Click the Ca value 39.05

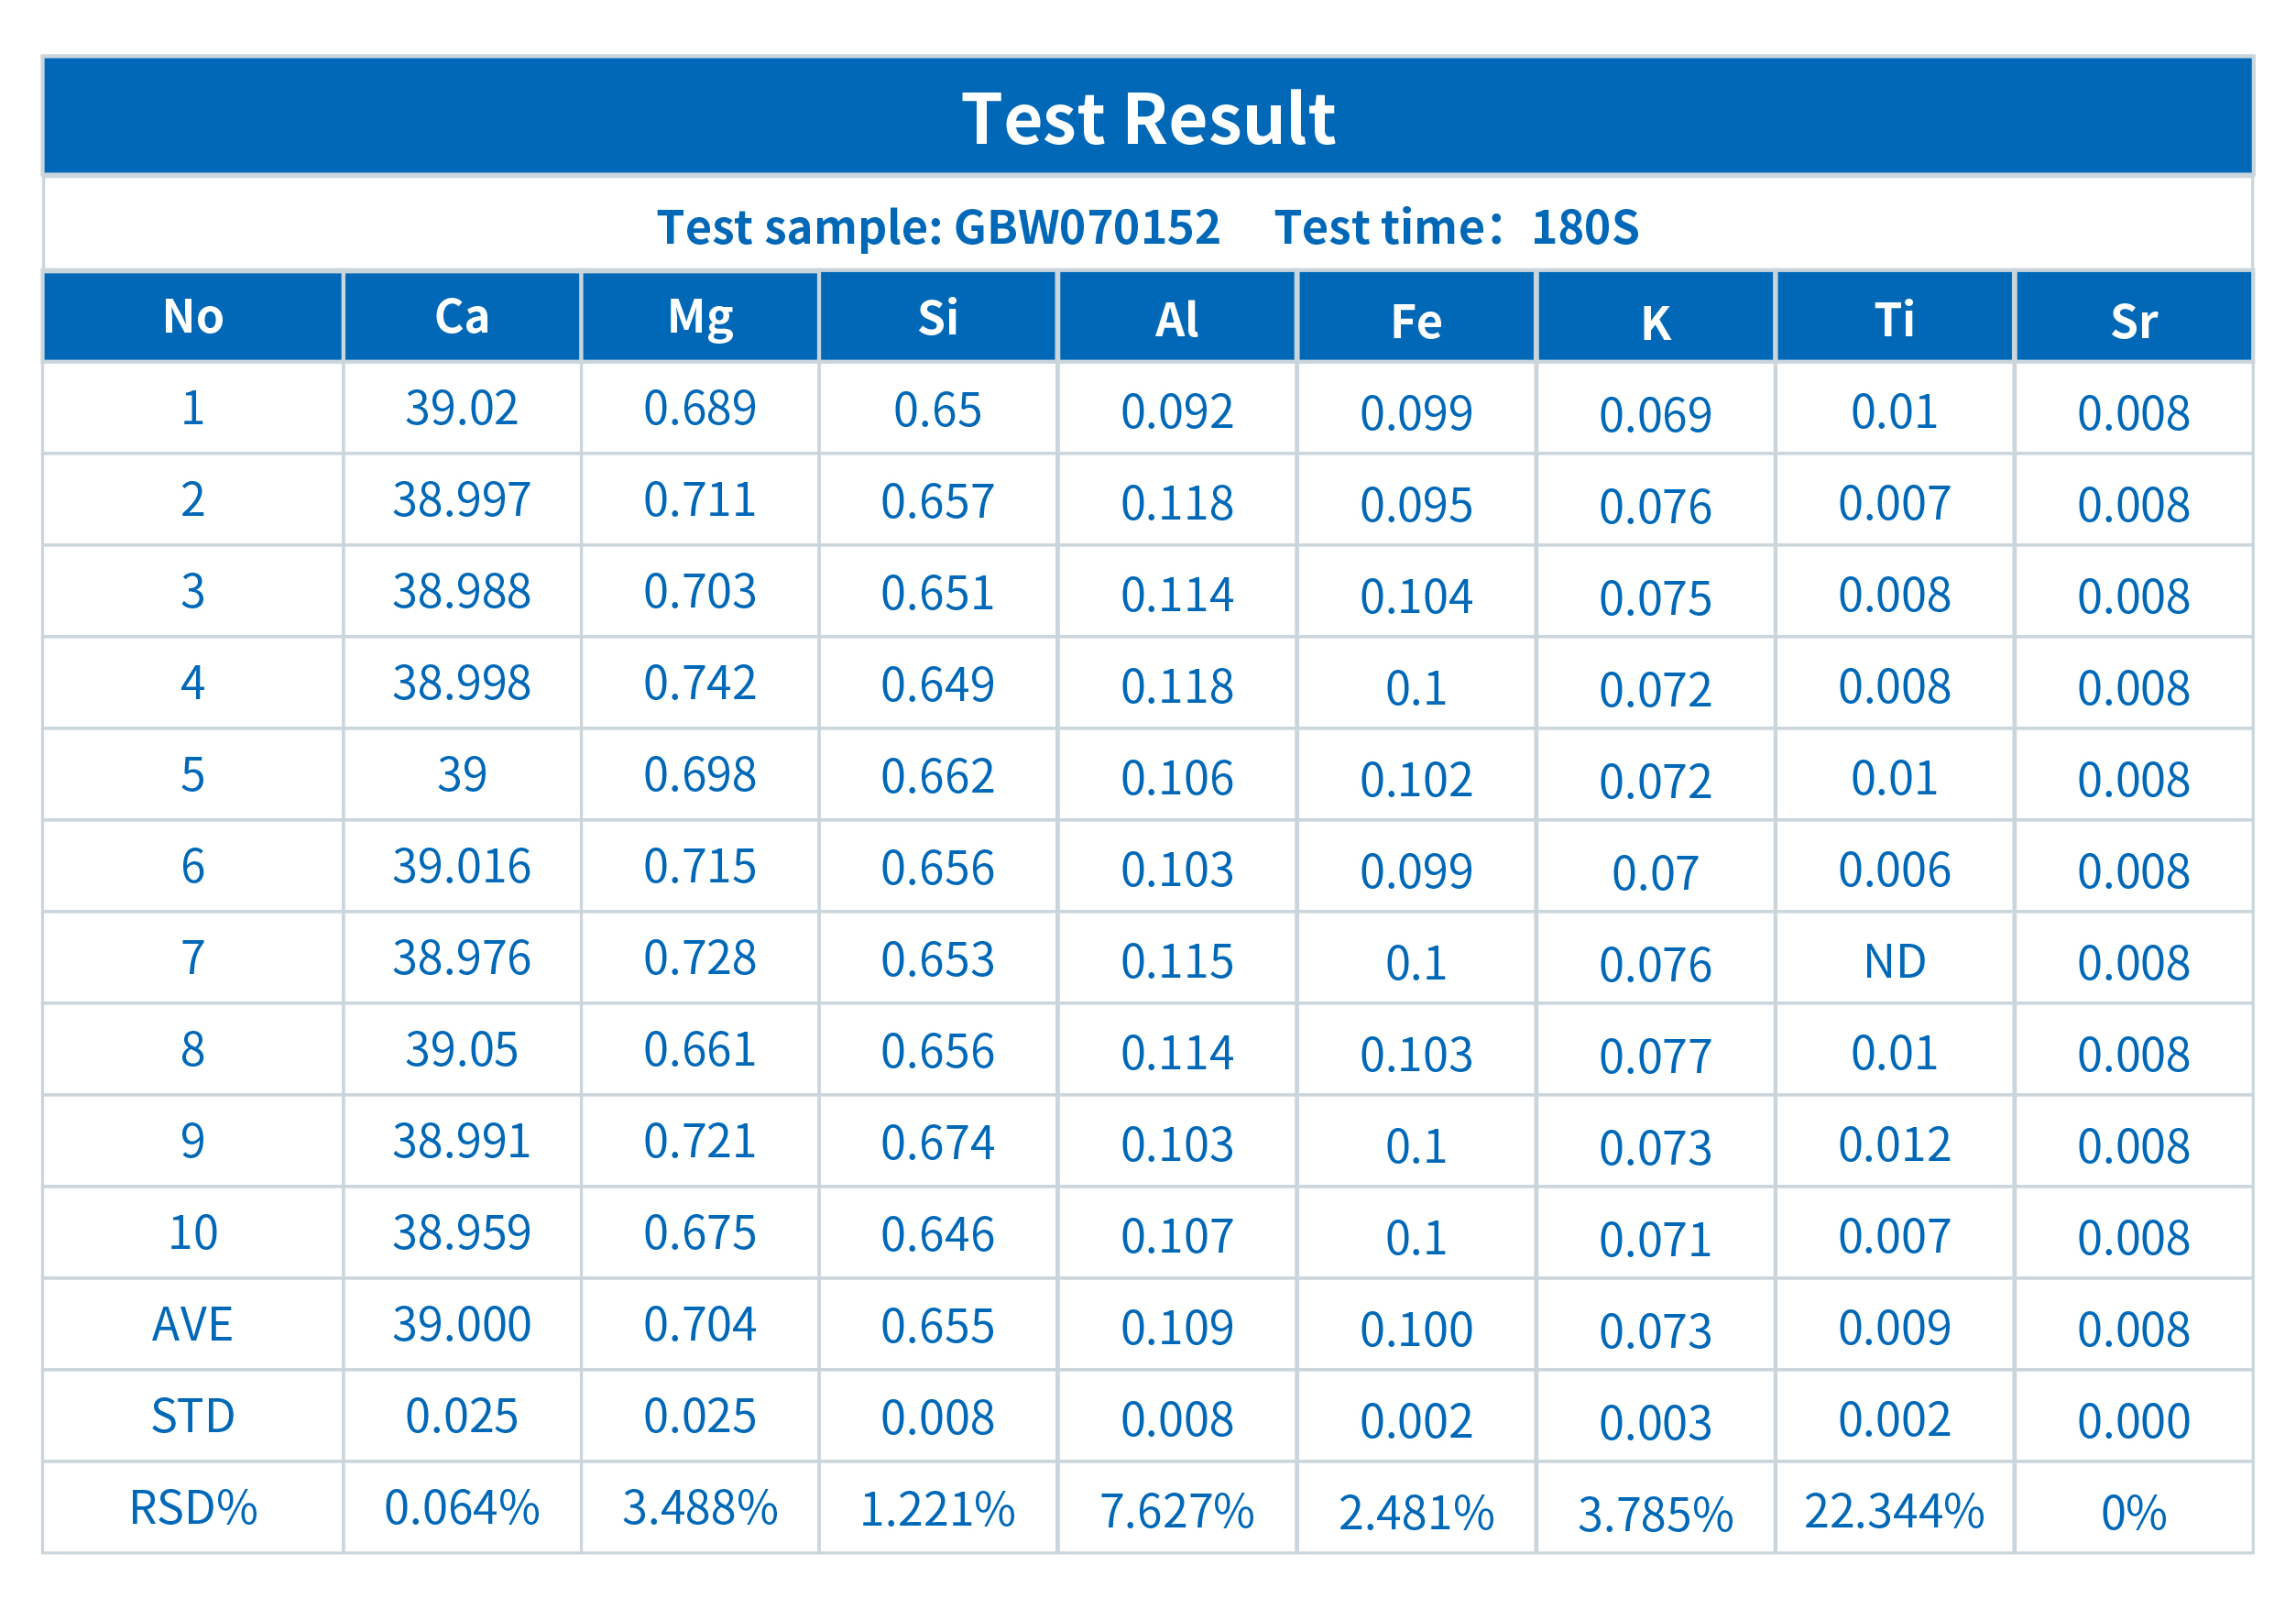click(x=461, y=1049)
